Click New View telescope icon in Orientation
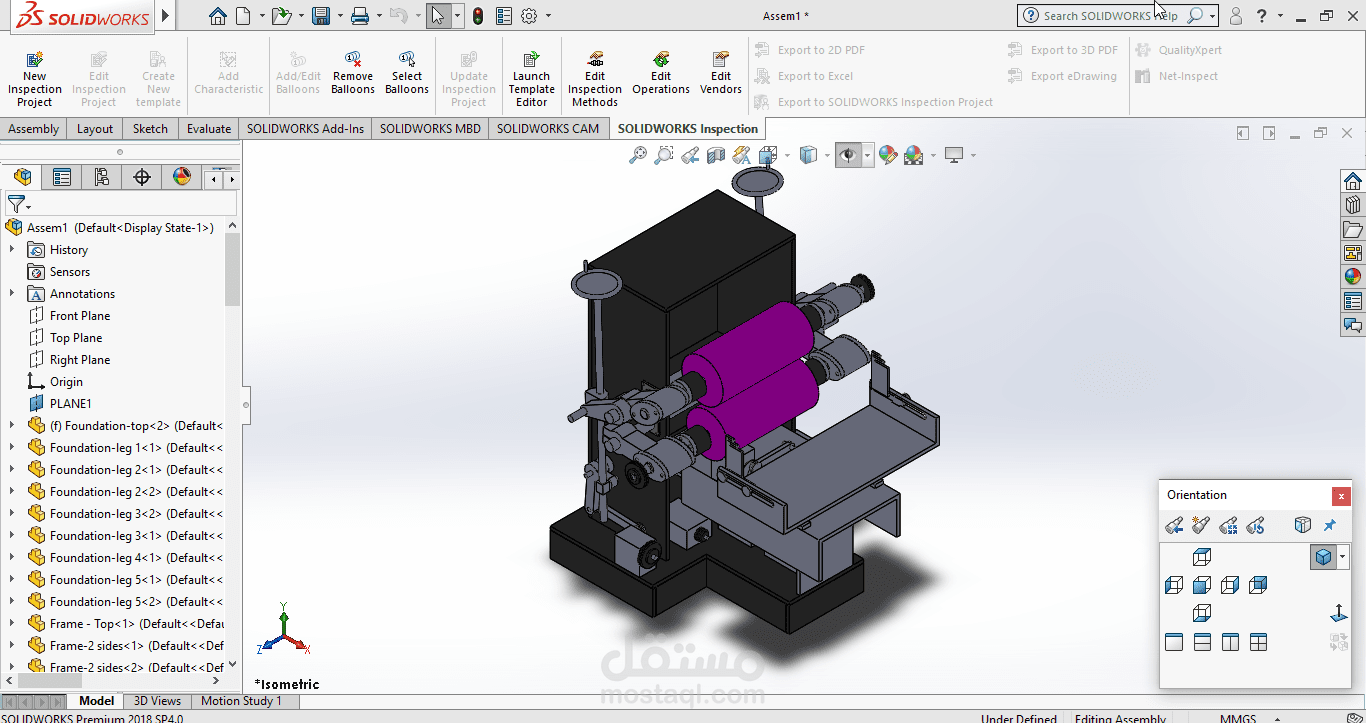Screen dimensions: 1366x723 point(1202,525)
